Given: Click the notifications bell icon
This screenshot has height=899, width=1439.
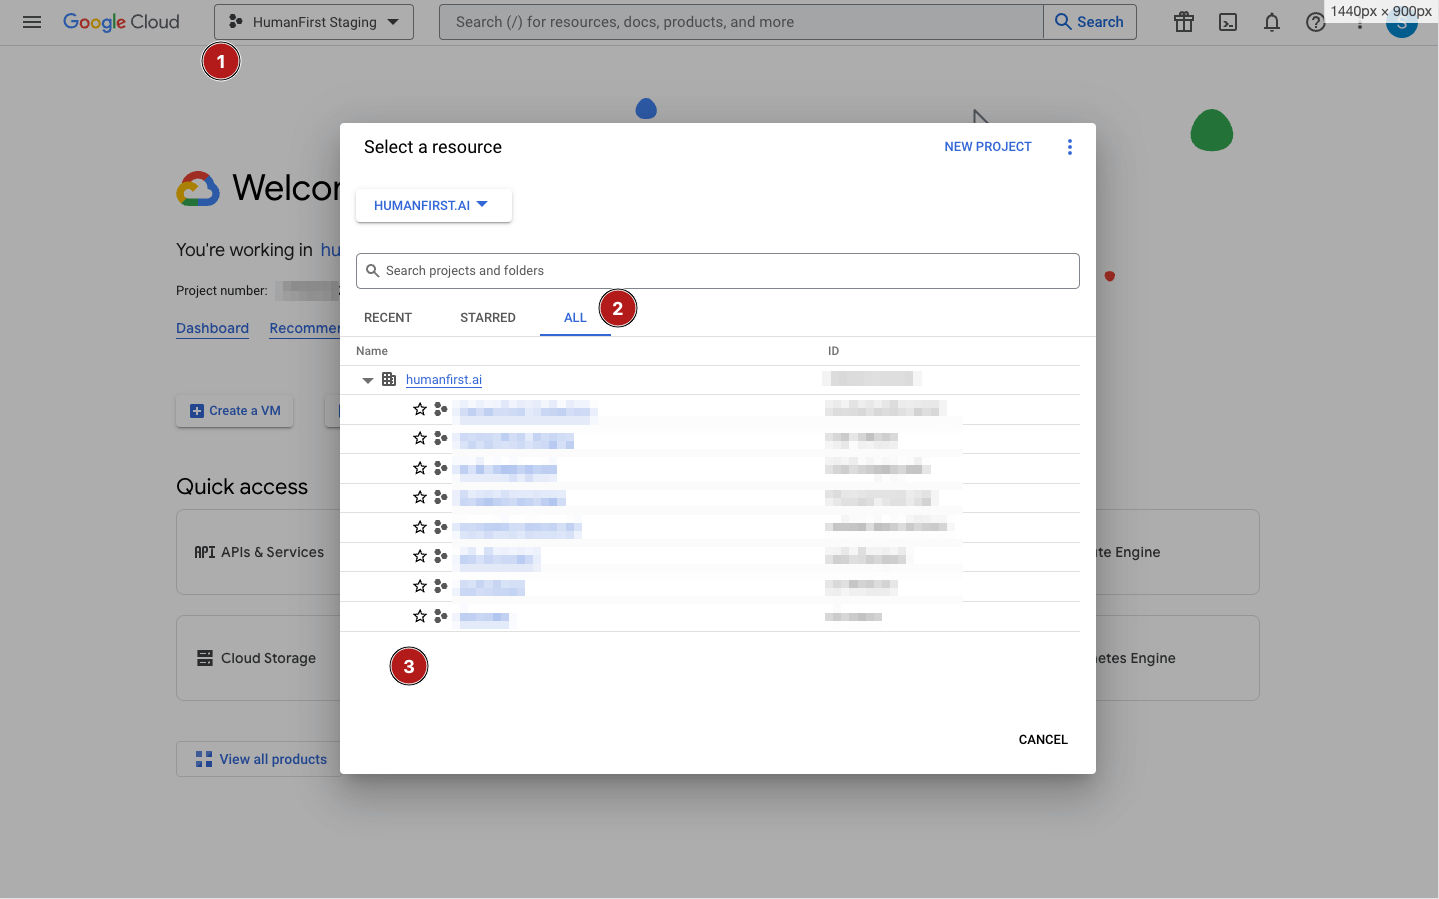Looking at the screenshot, I should pyautogui.click(x=1272, y=22).
